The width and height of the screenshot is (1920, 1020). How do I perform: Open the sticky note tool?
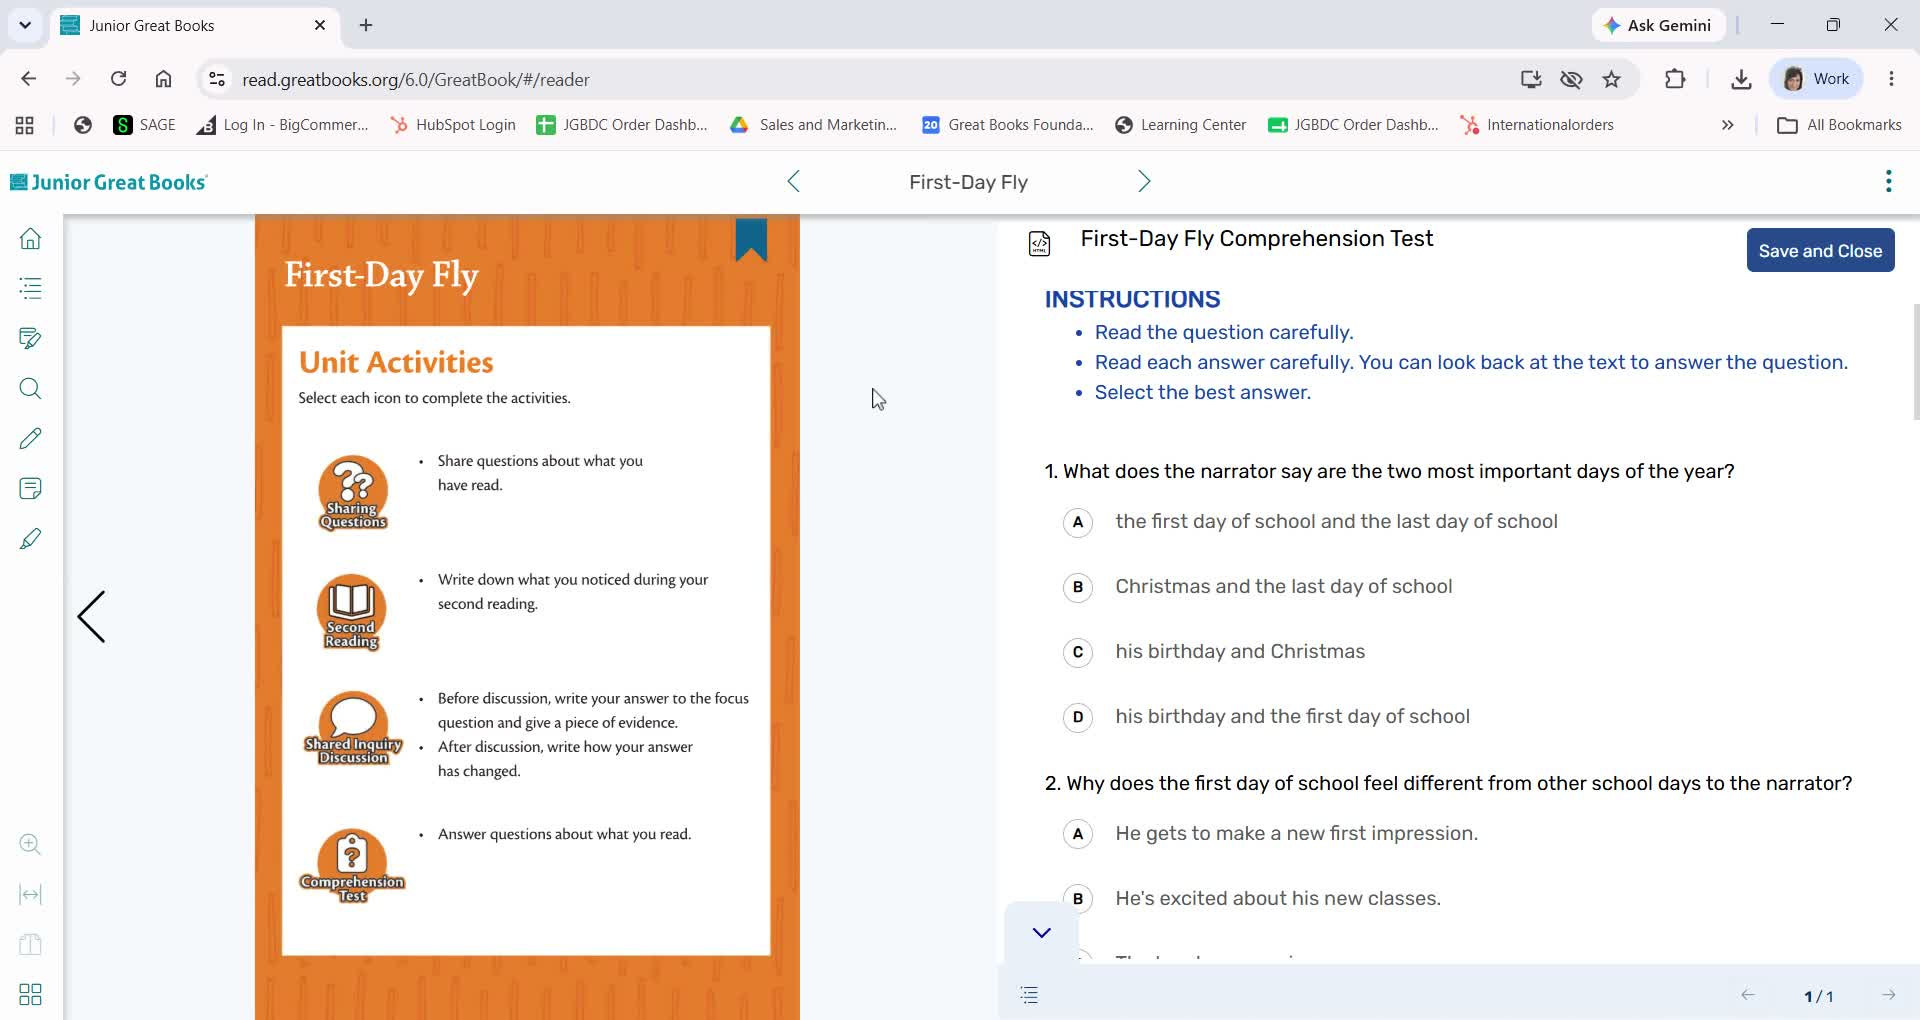click(x=31, y=489)
